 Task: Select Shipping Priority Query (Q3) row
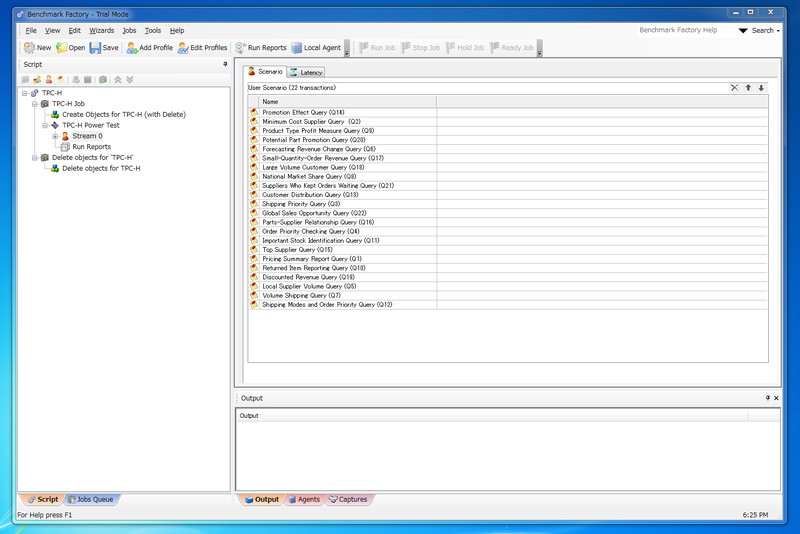pyautogui.click(x=508, y=204)
